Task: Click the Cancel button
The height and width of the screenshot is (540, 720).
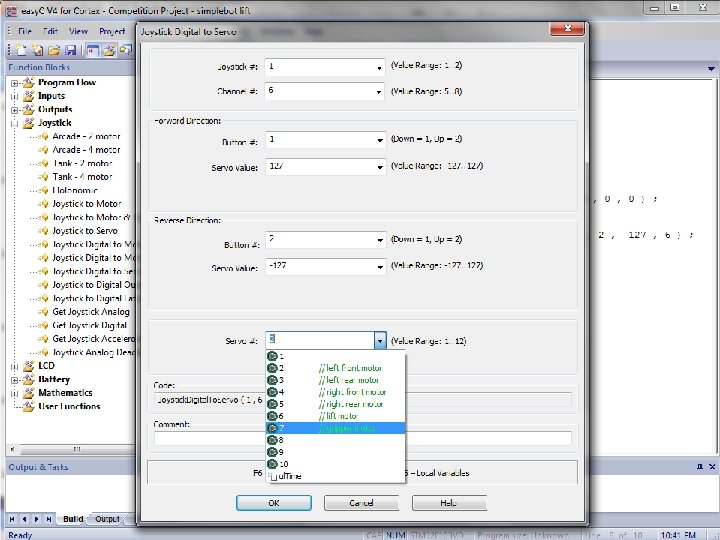Action: click(x=361, y=503)
